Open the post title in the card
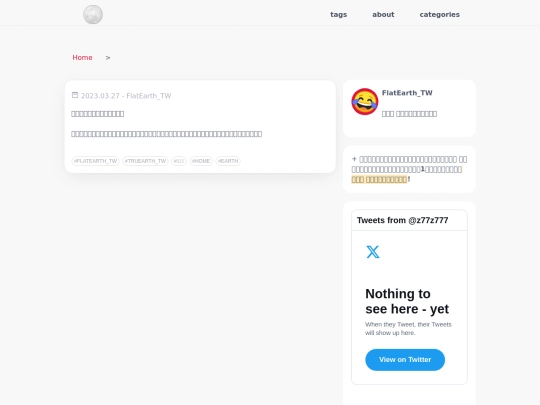This screenshot has height=405, width=540. coord(97,114)
